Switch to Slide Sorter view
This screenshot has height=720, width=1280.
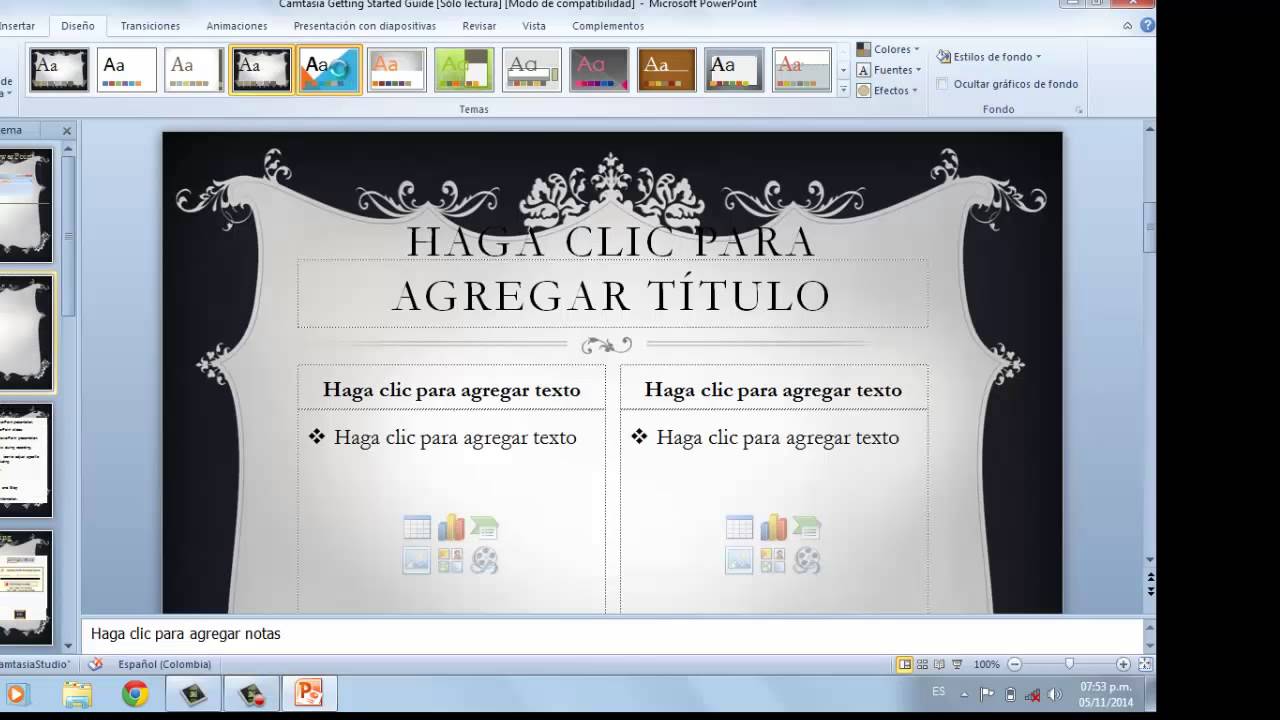click(x=922, y=664)
